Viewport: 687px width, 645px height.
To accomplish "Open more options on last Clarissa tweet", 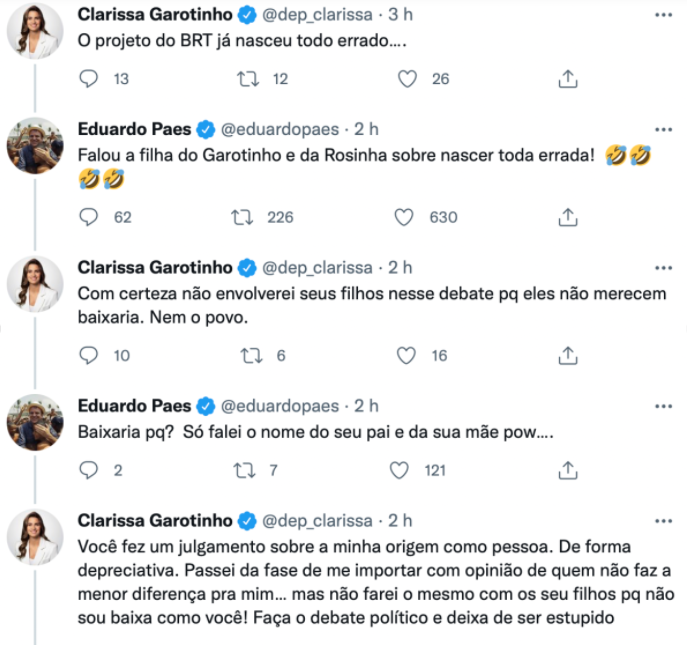I will point(663,521).
